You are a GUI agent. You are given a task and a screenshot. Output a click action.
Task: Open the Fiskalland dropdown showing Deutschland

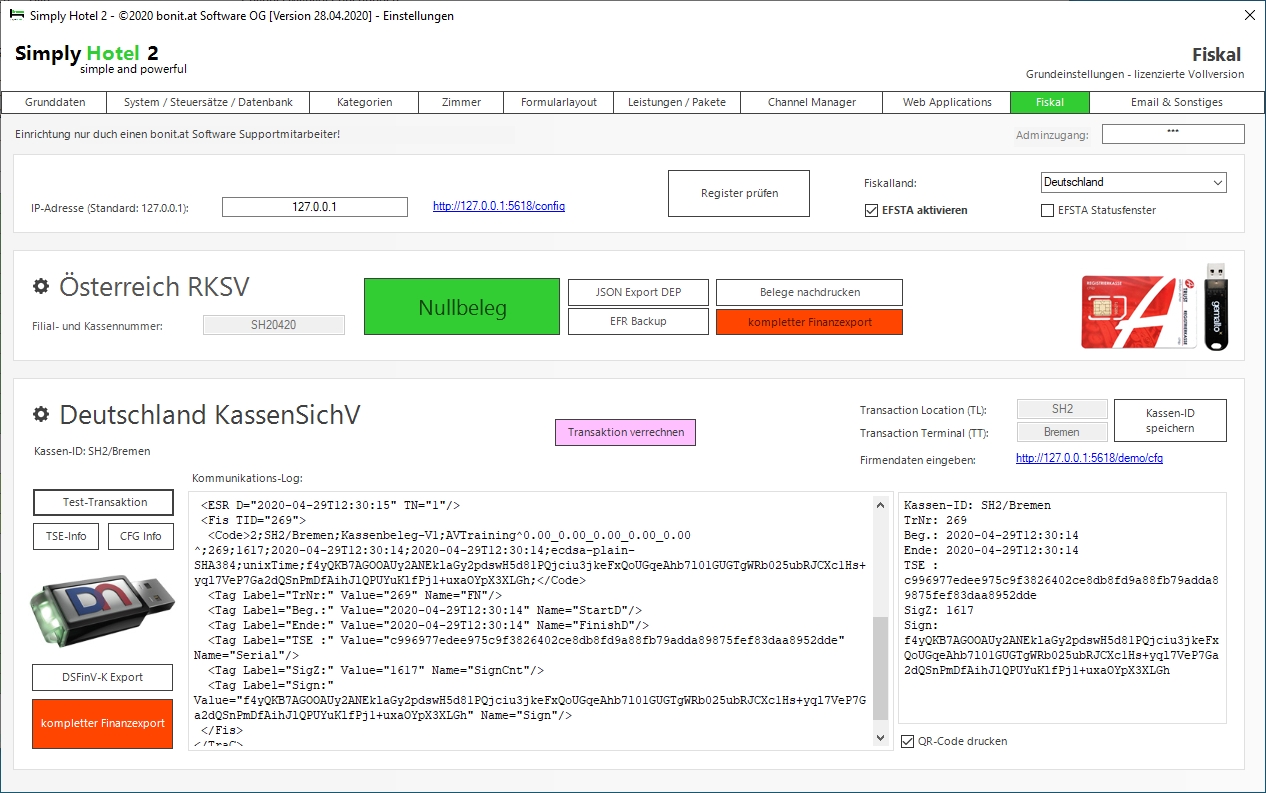(x=1133, y=183)
